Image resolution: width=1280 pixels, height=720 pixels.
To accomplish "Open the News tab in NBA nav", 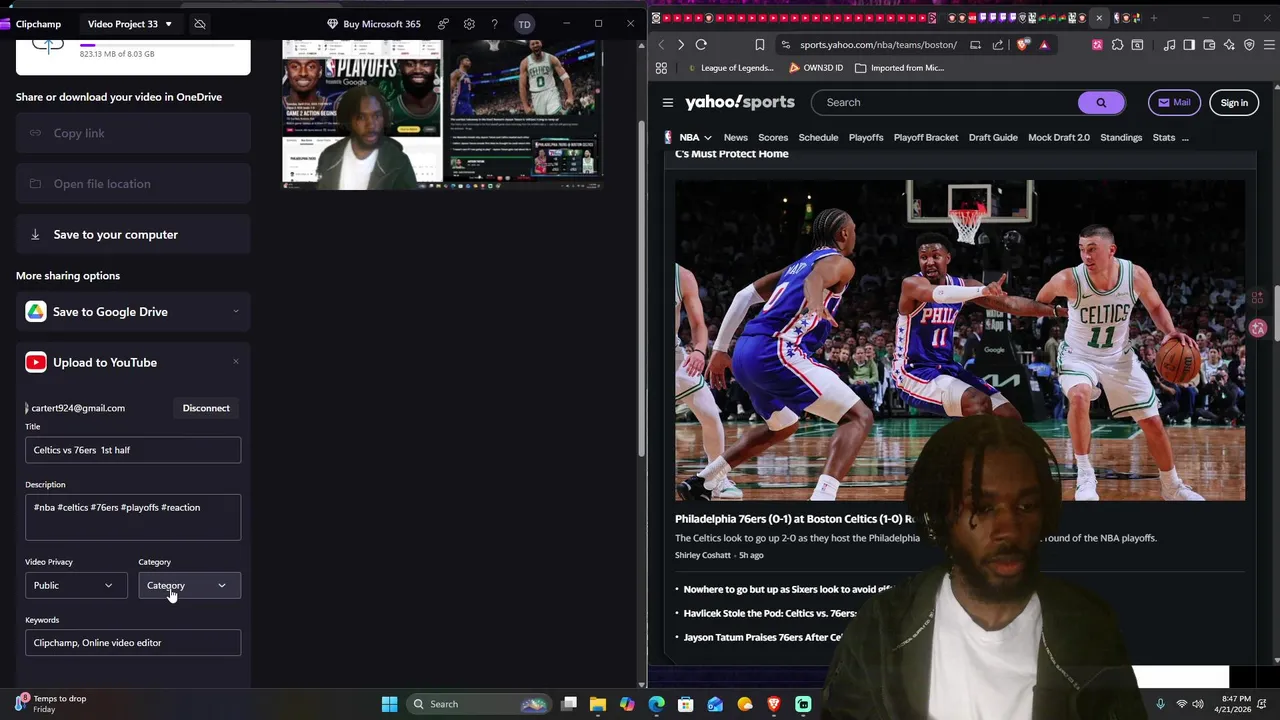I will pyautogui.click(x=735, y=137).
